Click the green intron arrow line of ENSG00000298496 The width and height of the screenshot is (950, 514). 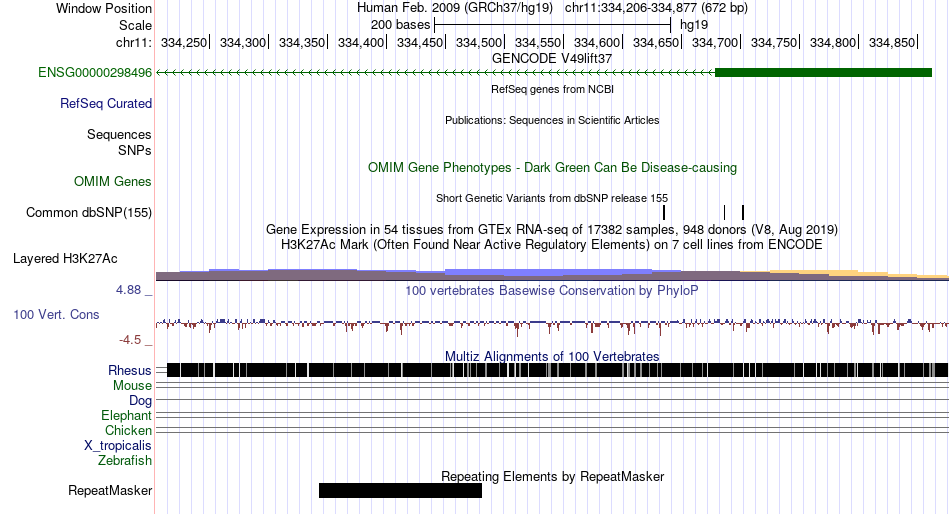[436, 73]
